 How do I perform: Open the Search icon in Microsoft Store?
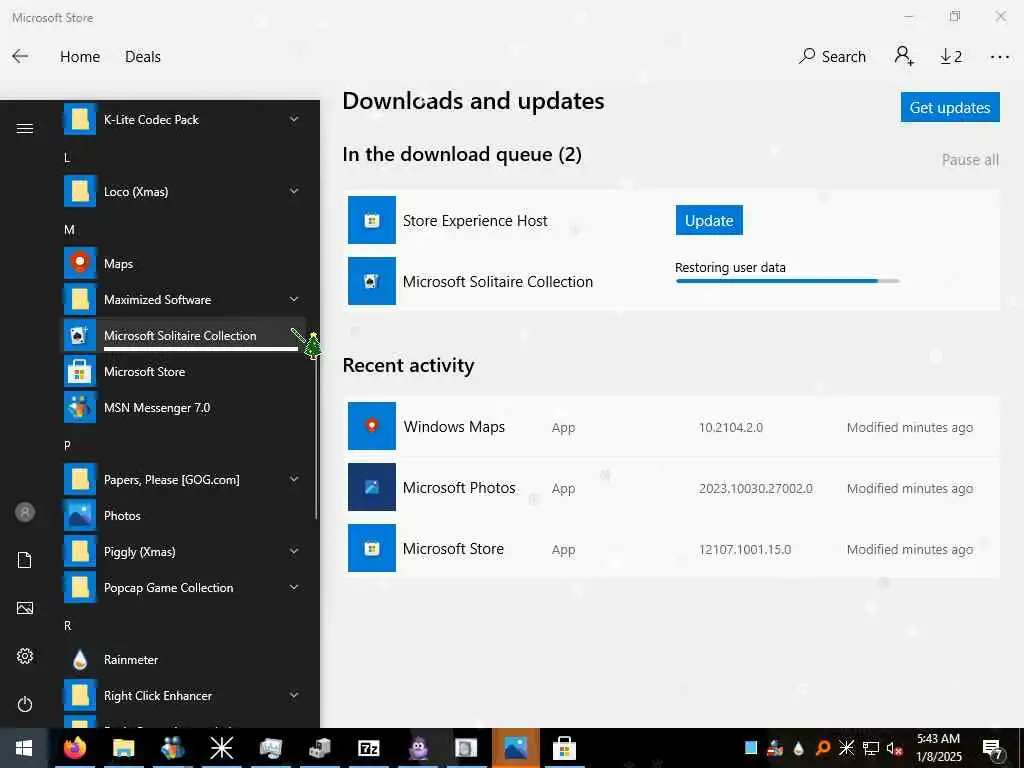tap(807, 56)
